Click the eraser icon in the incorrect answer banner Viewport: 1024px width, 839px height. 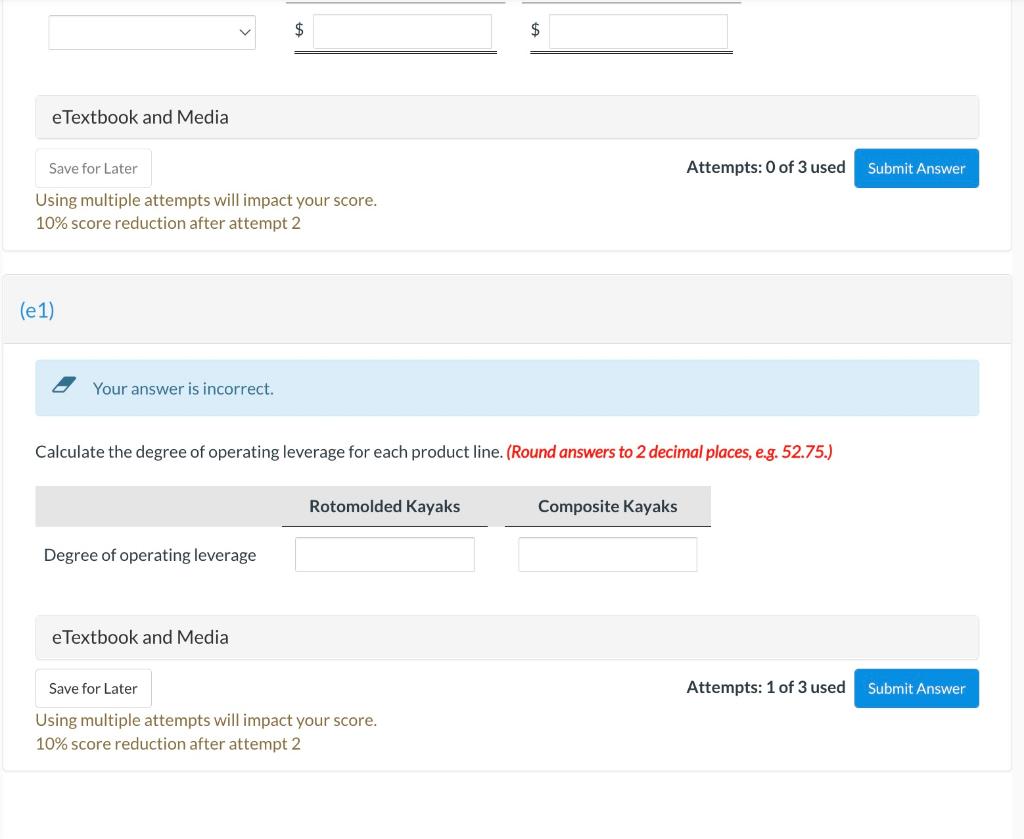tap(63, 383)
